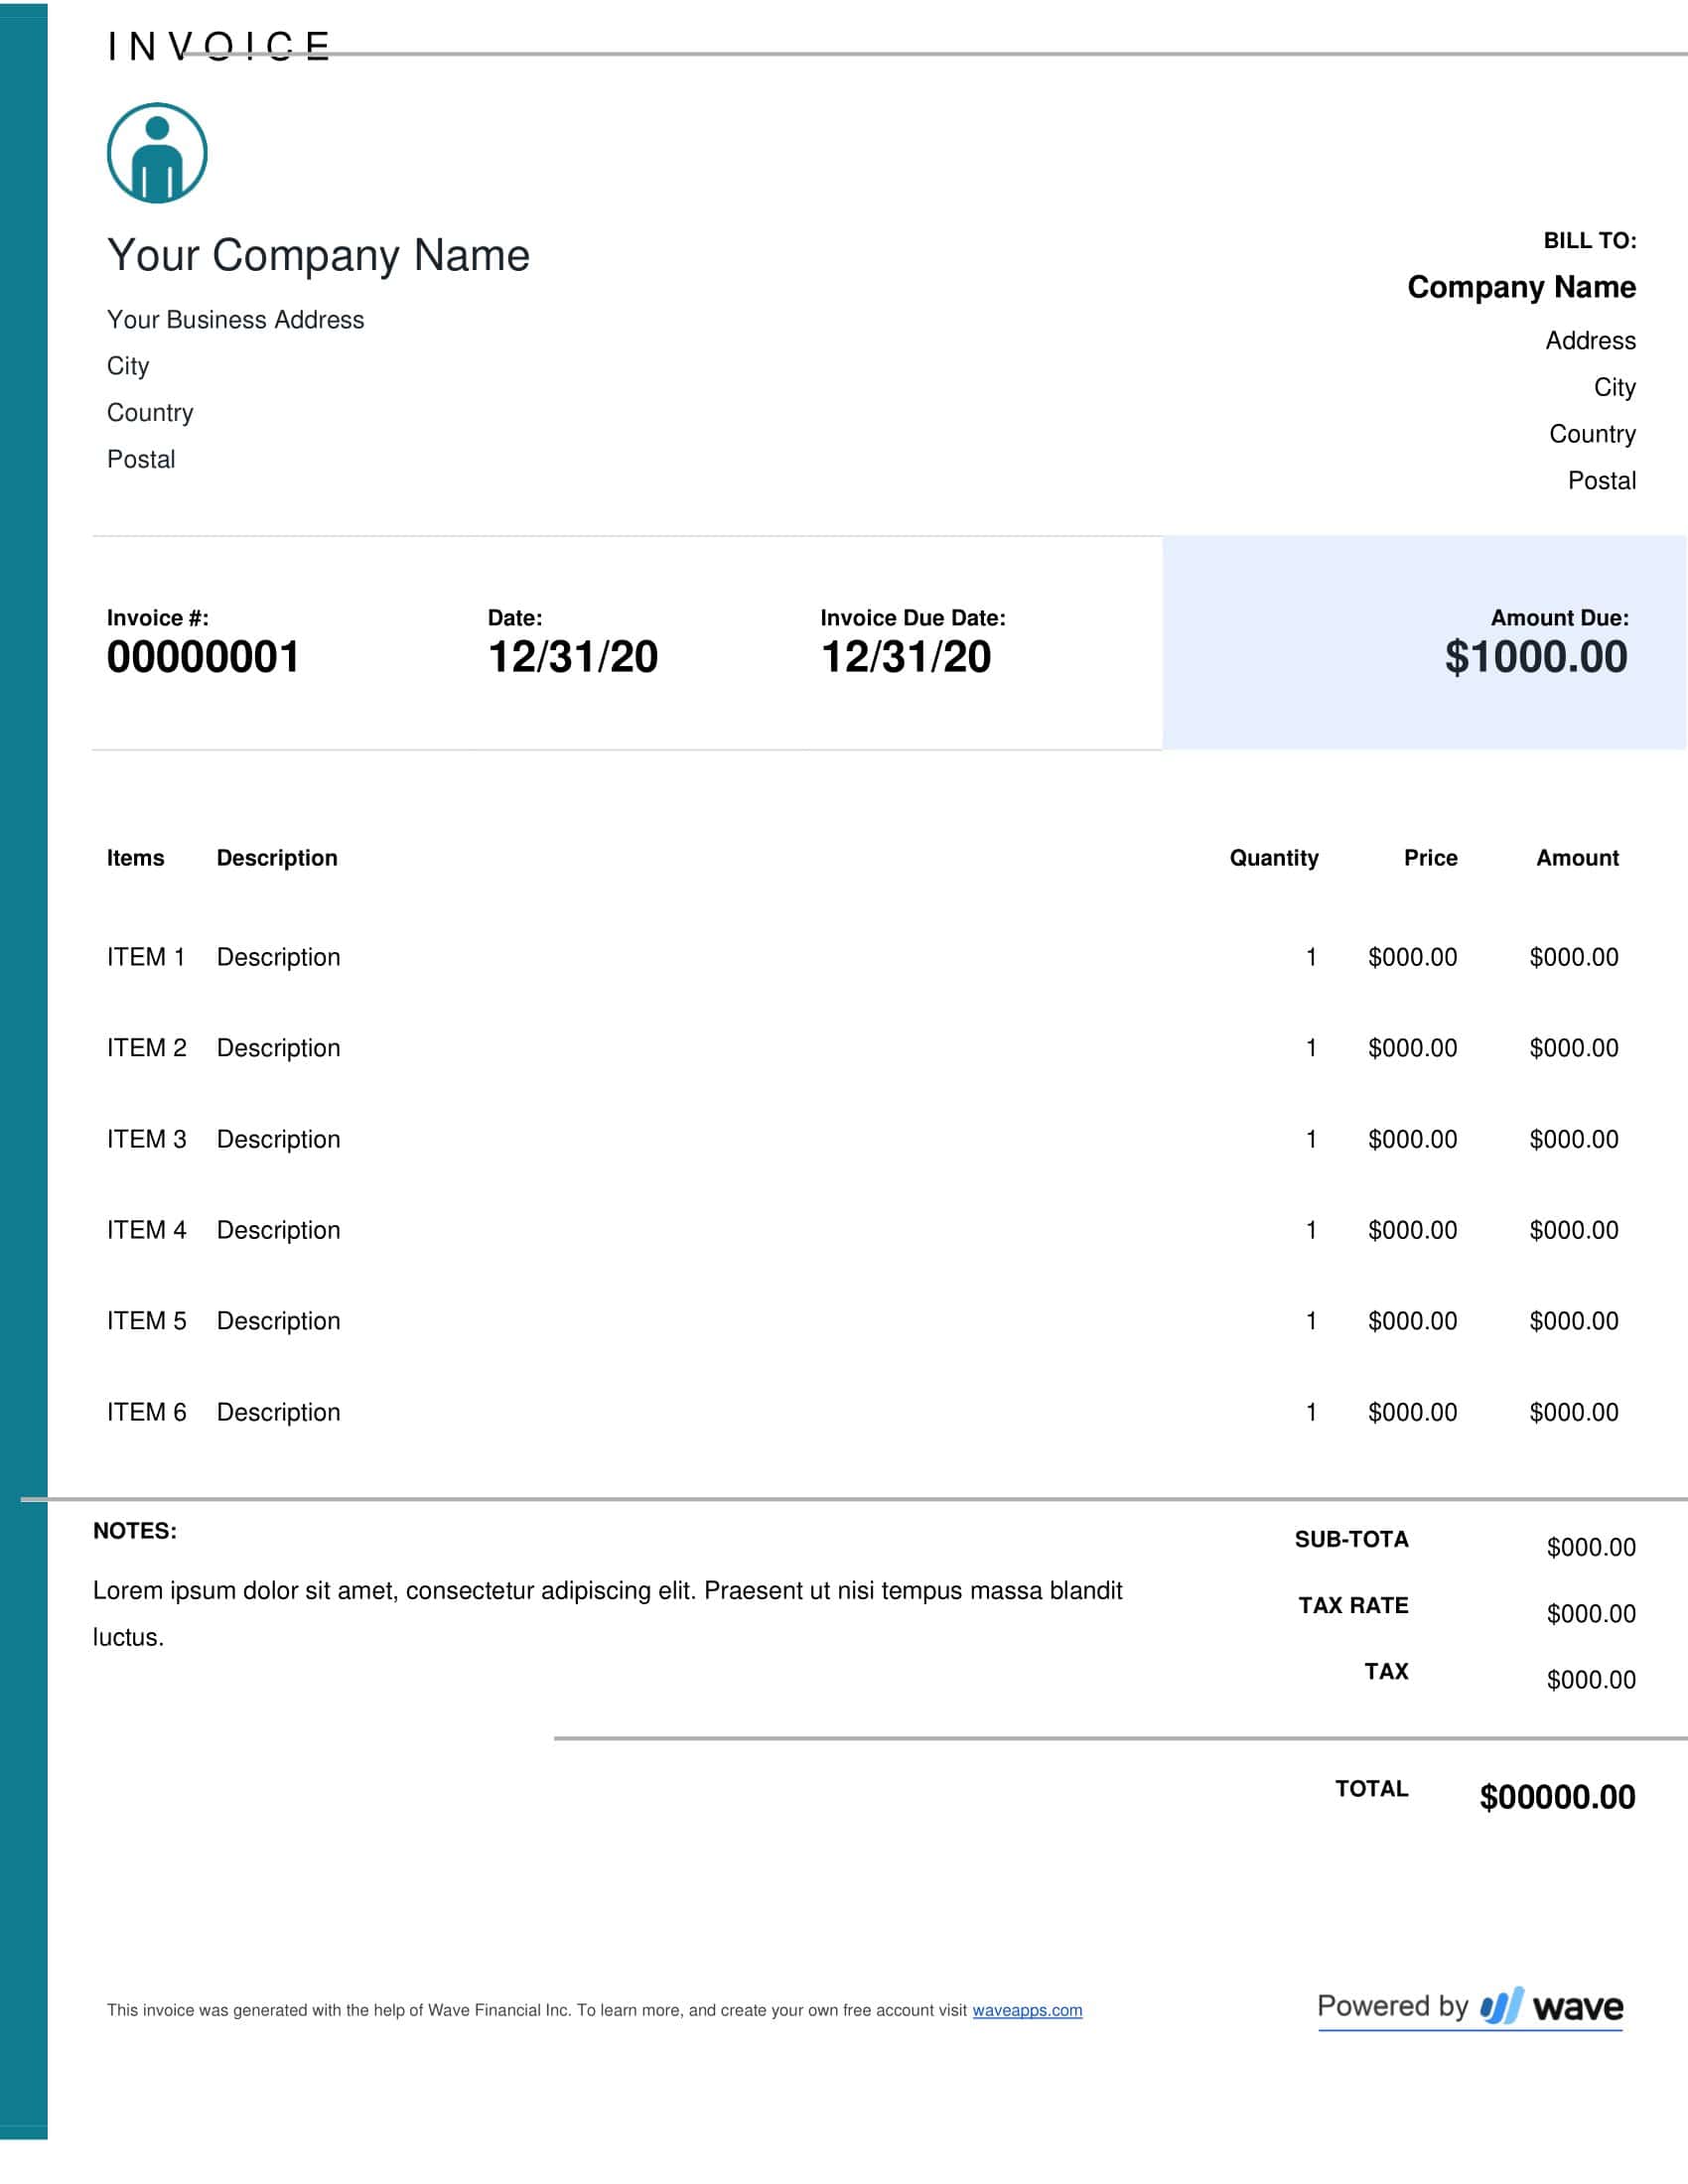
Task: Click the 'Your Business Address' line
Action: (235, 320)
